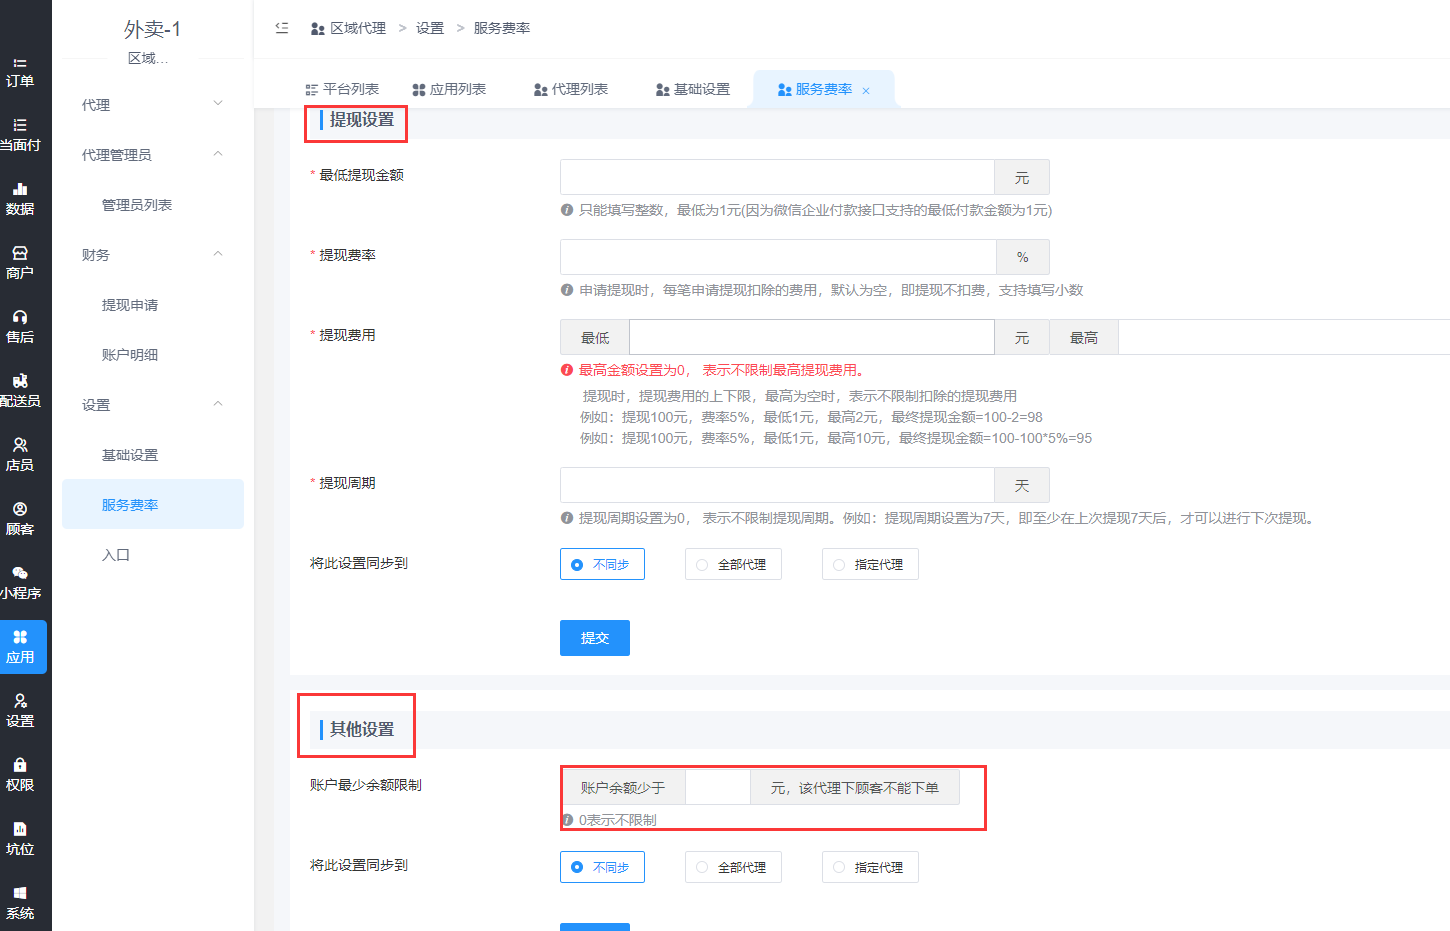Viewport: 1450px width, 931px height.
Task: Click info icon beside 提现周期 hint
Action: pos(567,518)
